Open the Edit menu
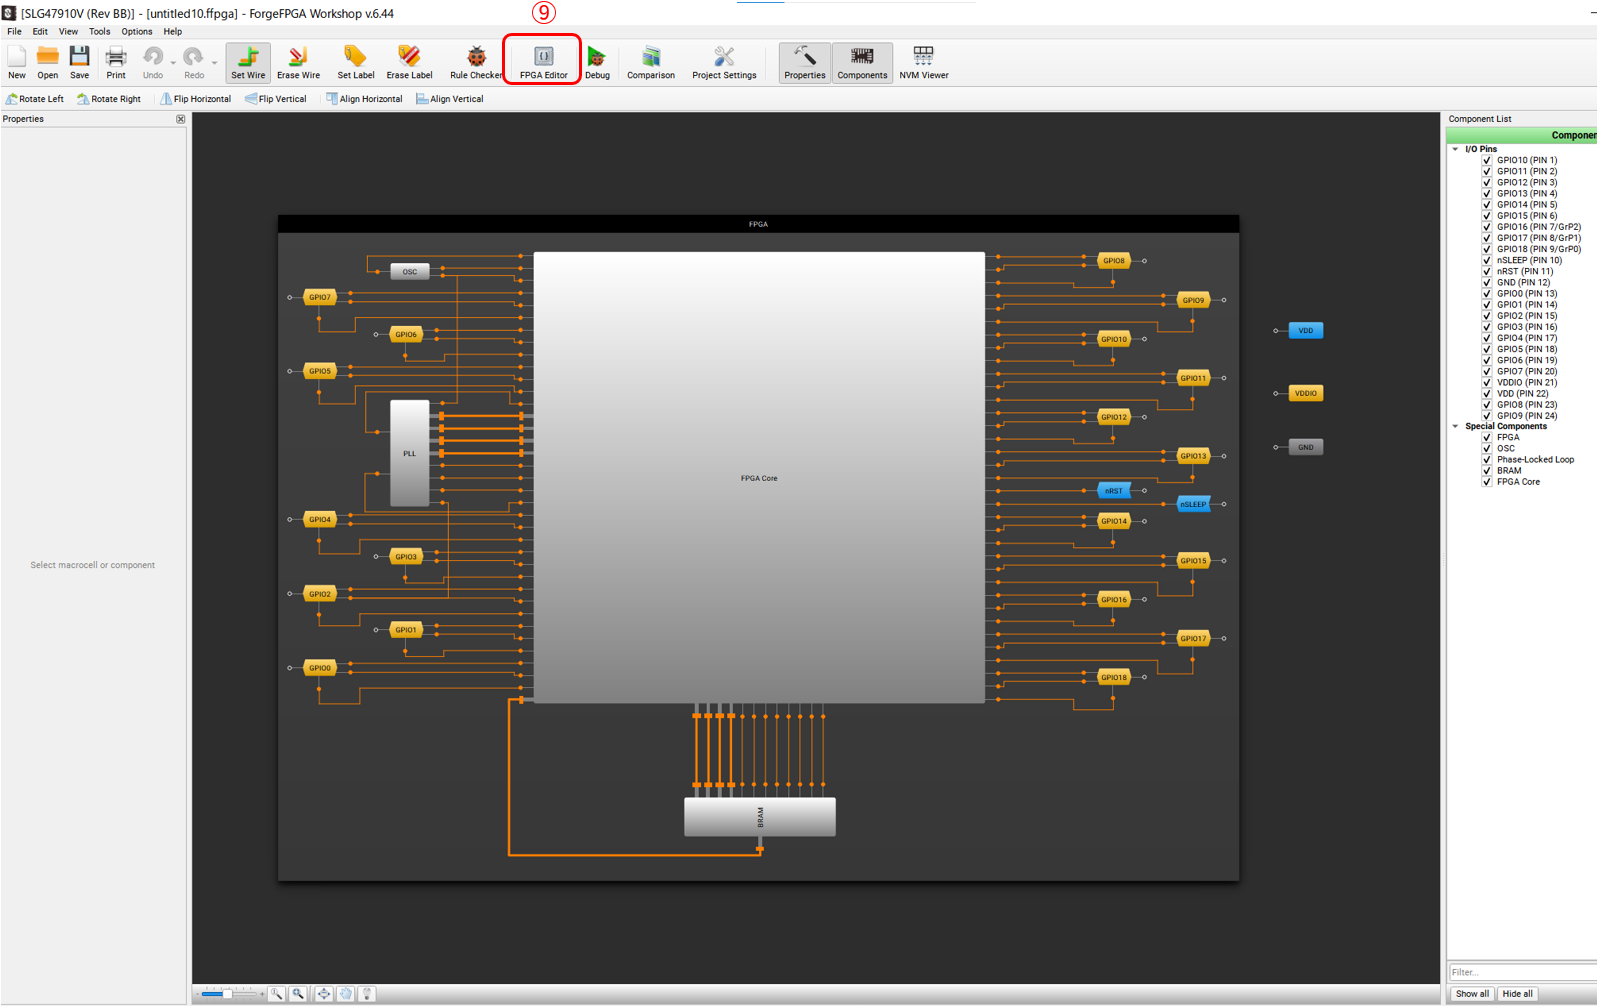The height and width of the screenshot is (1006, 1597). (x=40, y=31)
